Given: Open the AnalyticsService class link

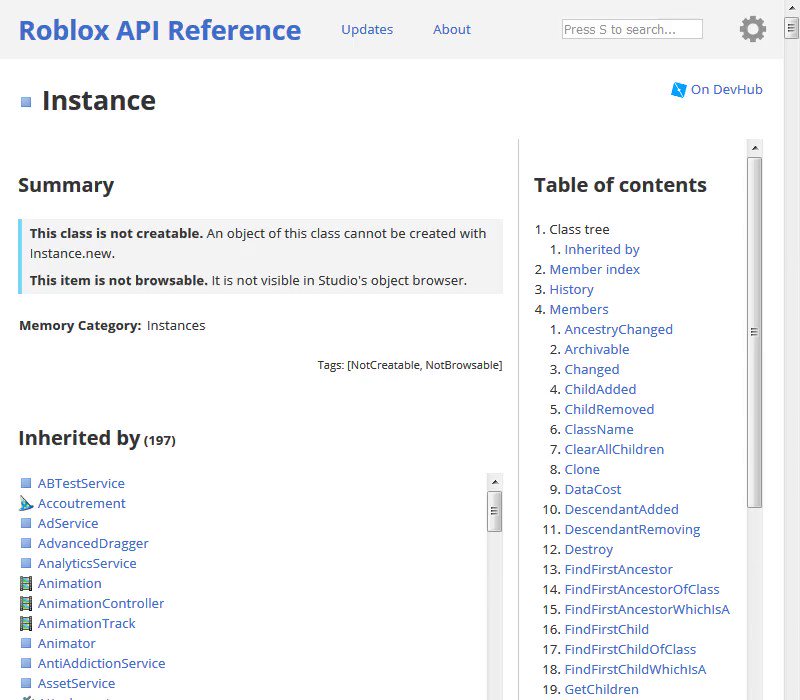Looking at the screenshot, I should click(87, 563).
